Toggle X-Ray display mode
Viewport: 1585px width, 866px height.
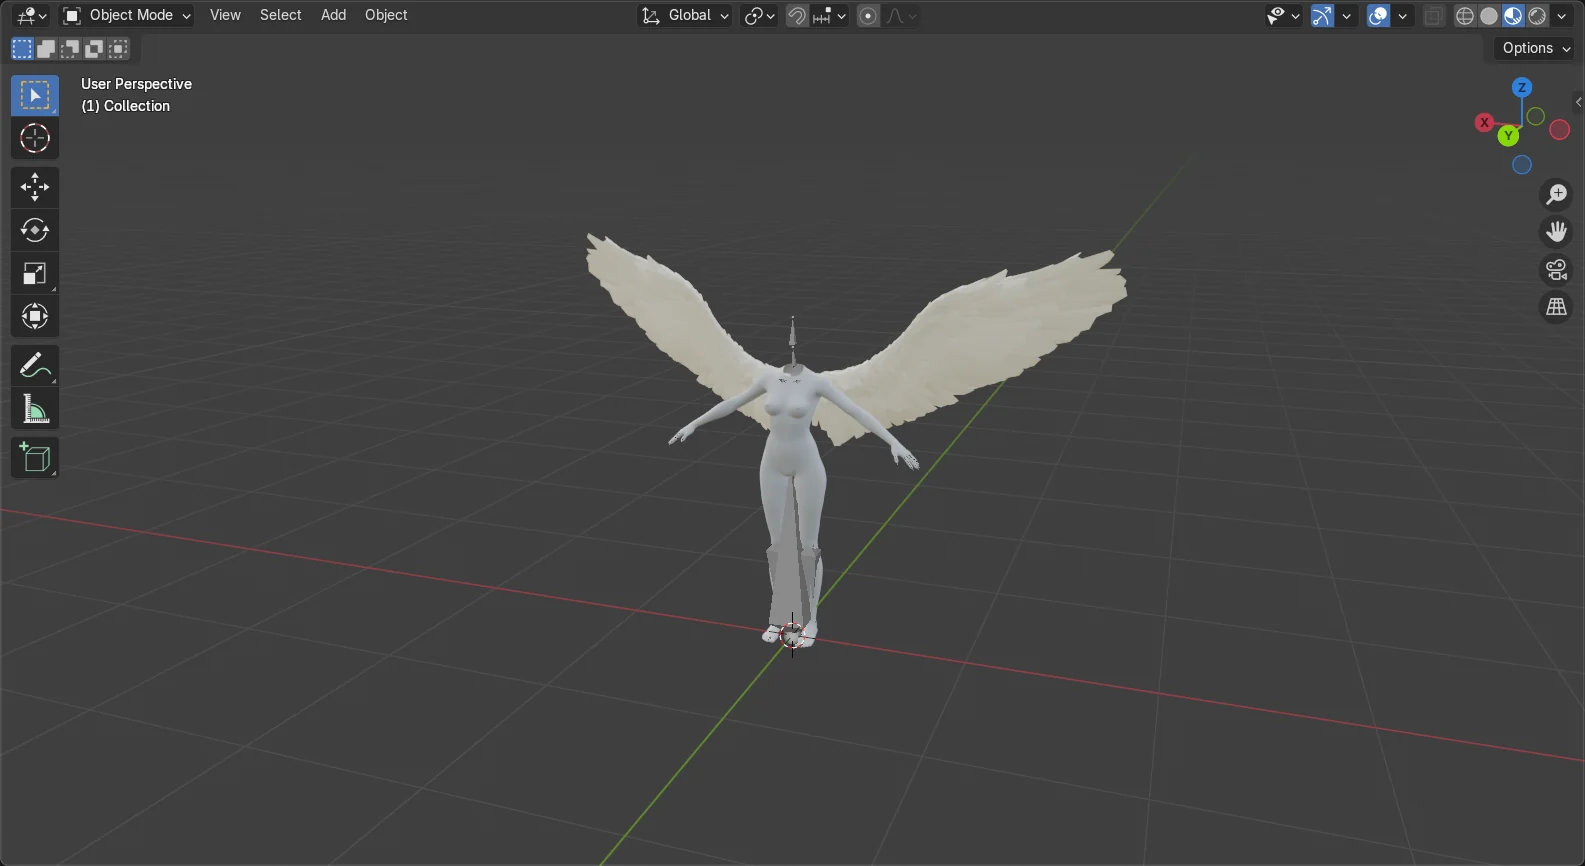[x=1434, y=16]
